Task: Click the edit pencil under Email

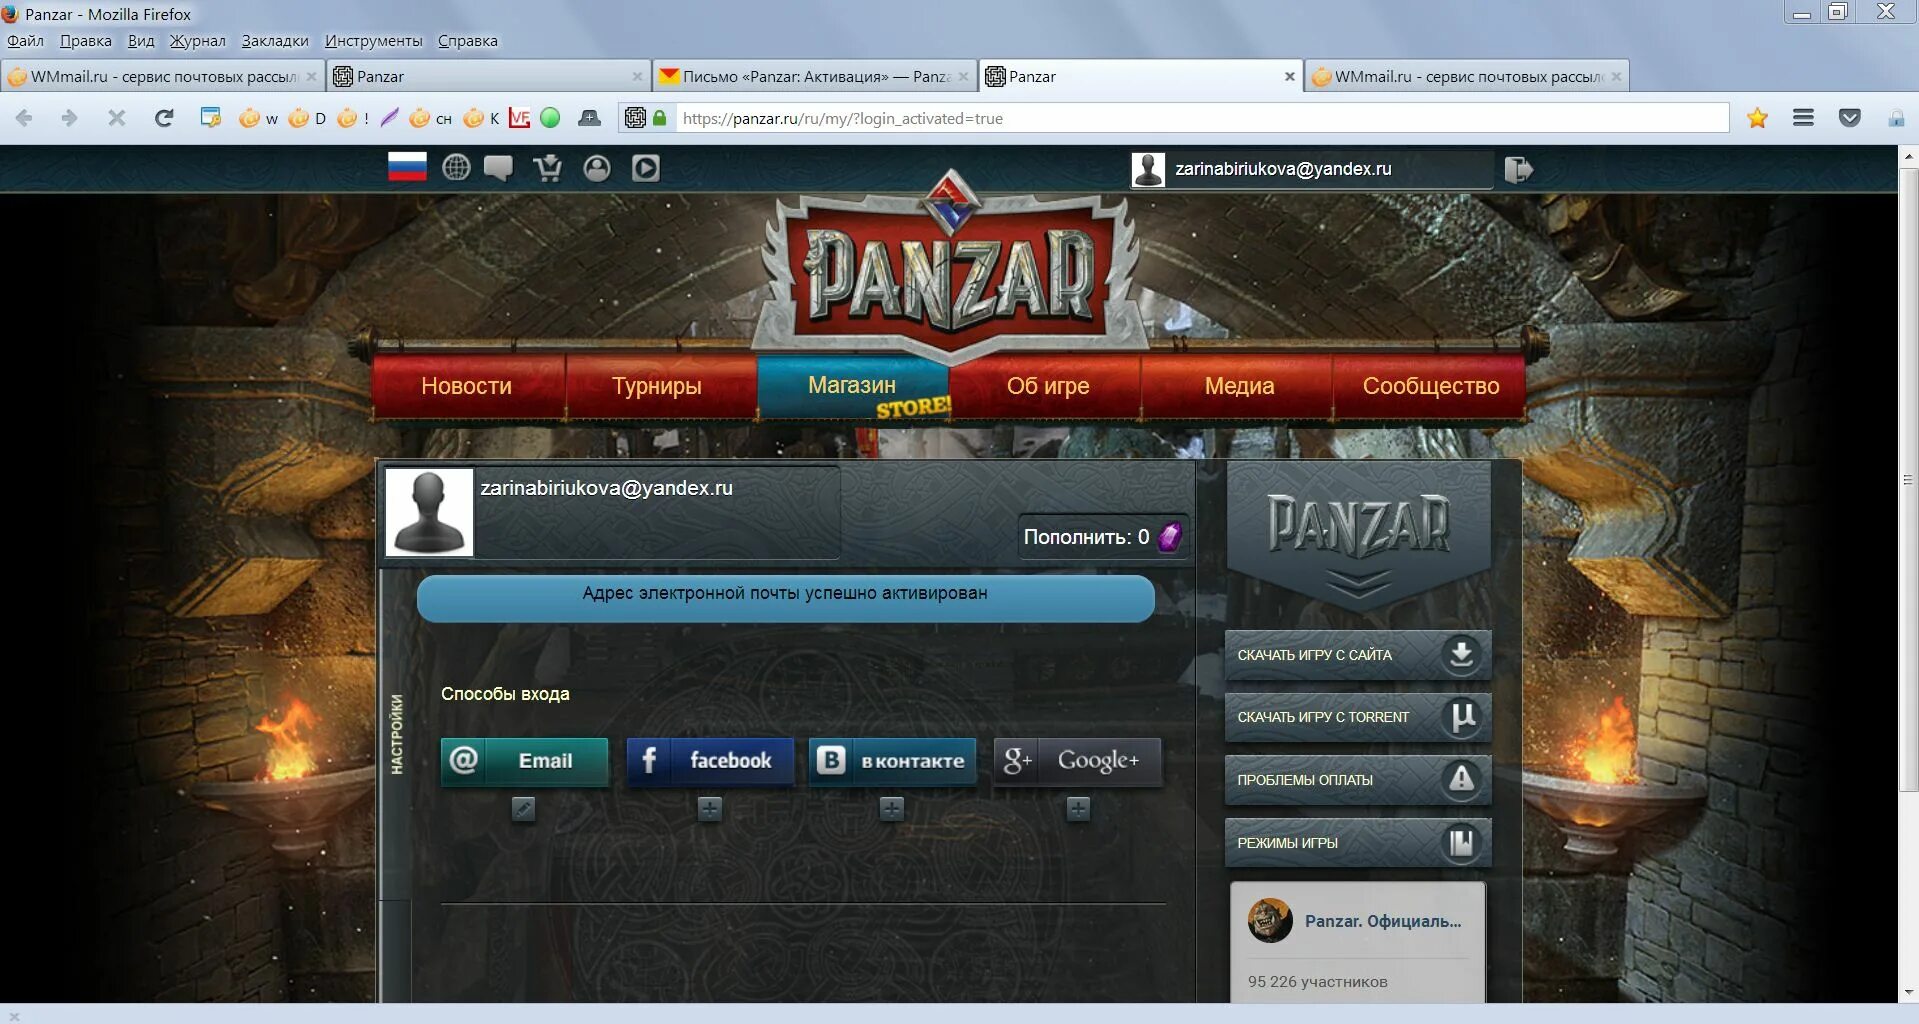Action: (x=523, y=809)
